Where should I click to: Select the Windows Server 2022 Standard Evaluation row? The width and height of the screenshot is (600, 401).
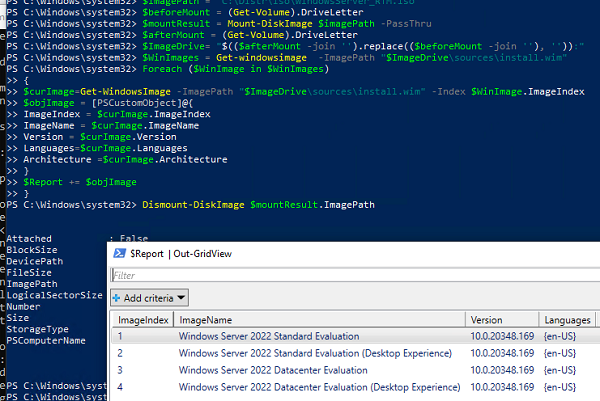pos(268,336)
